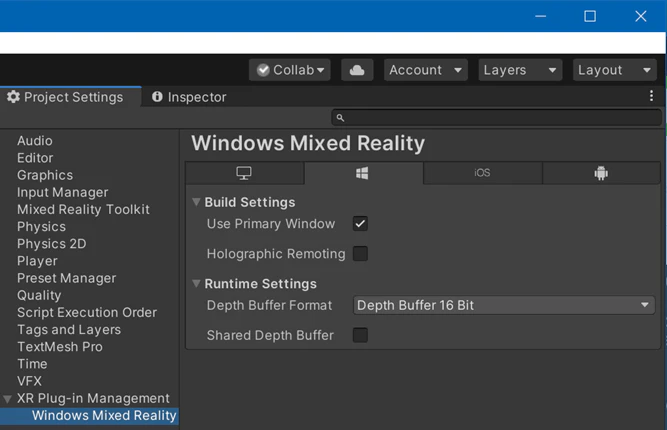Click the Collab checkmark icon
The width and height of the screenshot is (667, 430).
pyautogui.click(x=263, y=70)
